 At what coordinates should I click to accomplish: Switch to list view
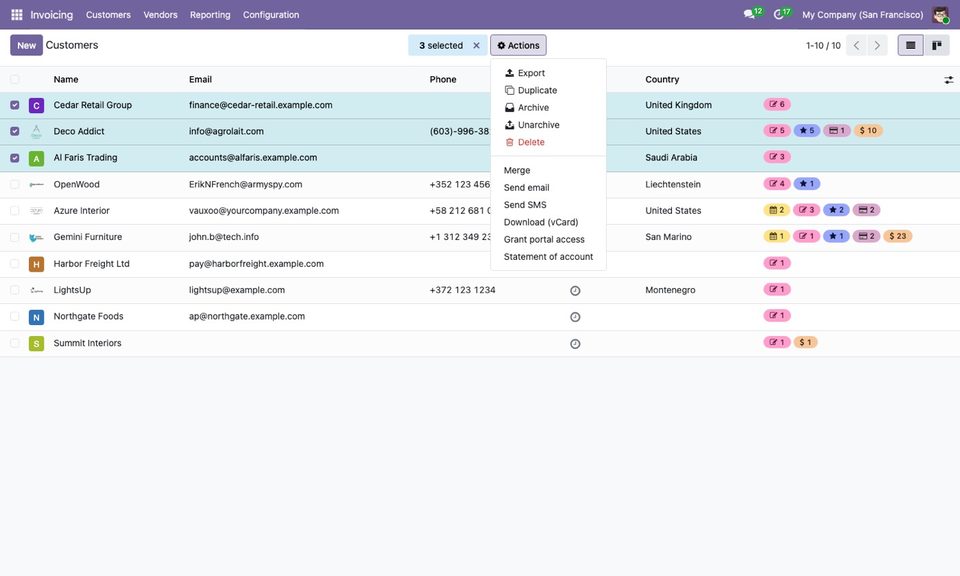(x=910, y=45)
